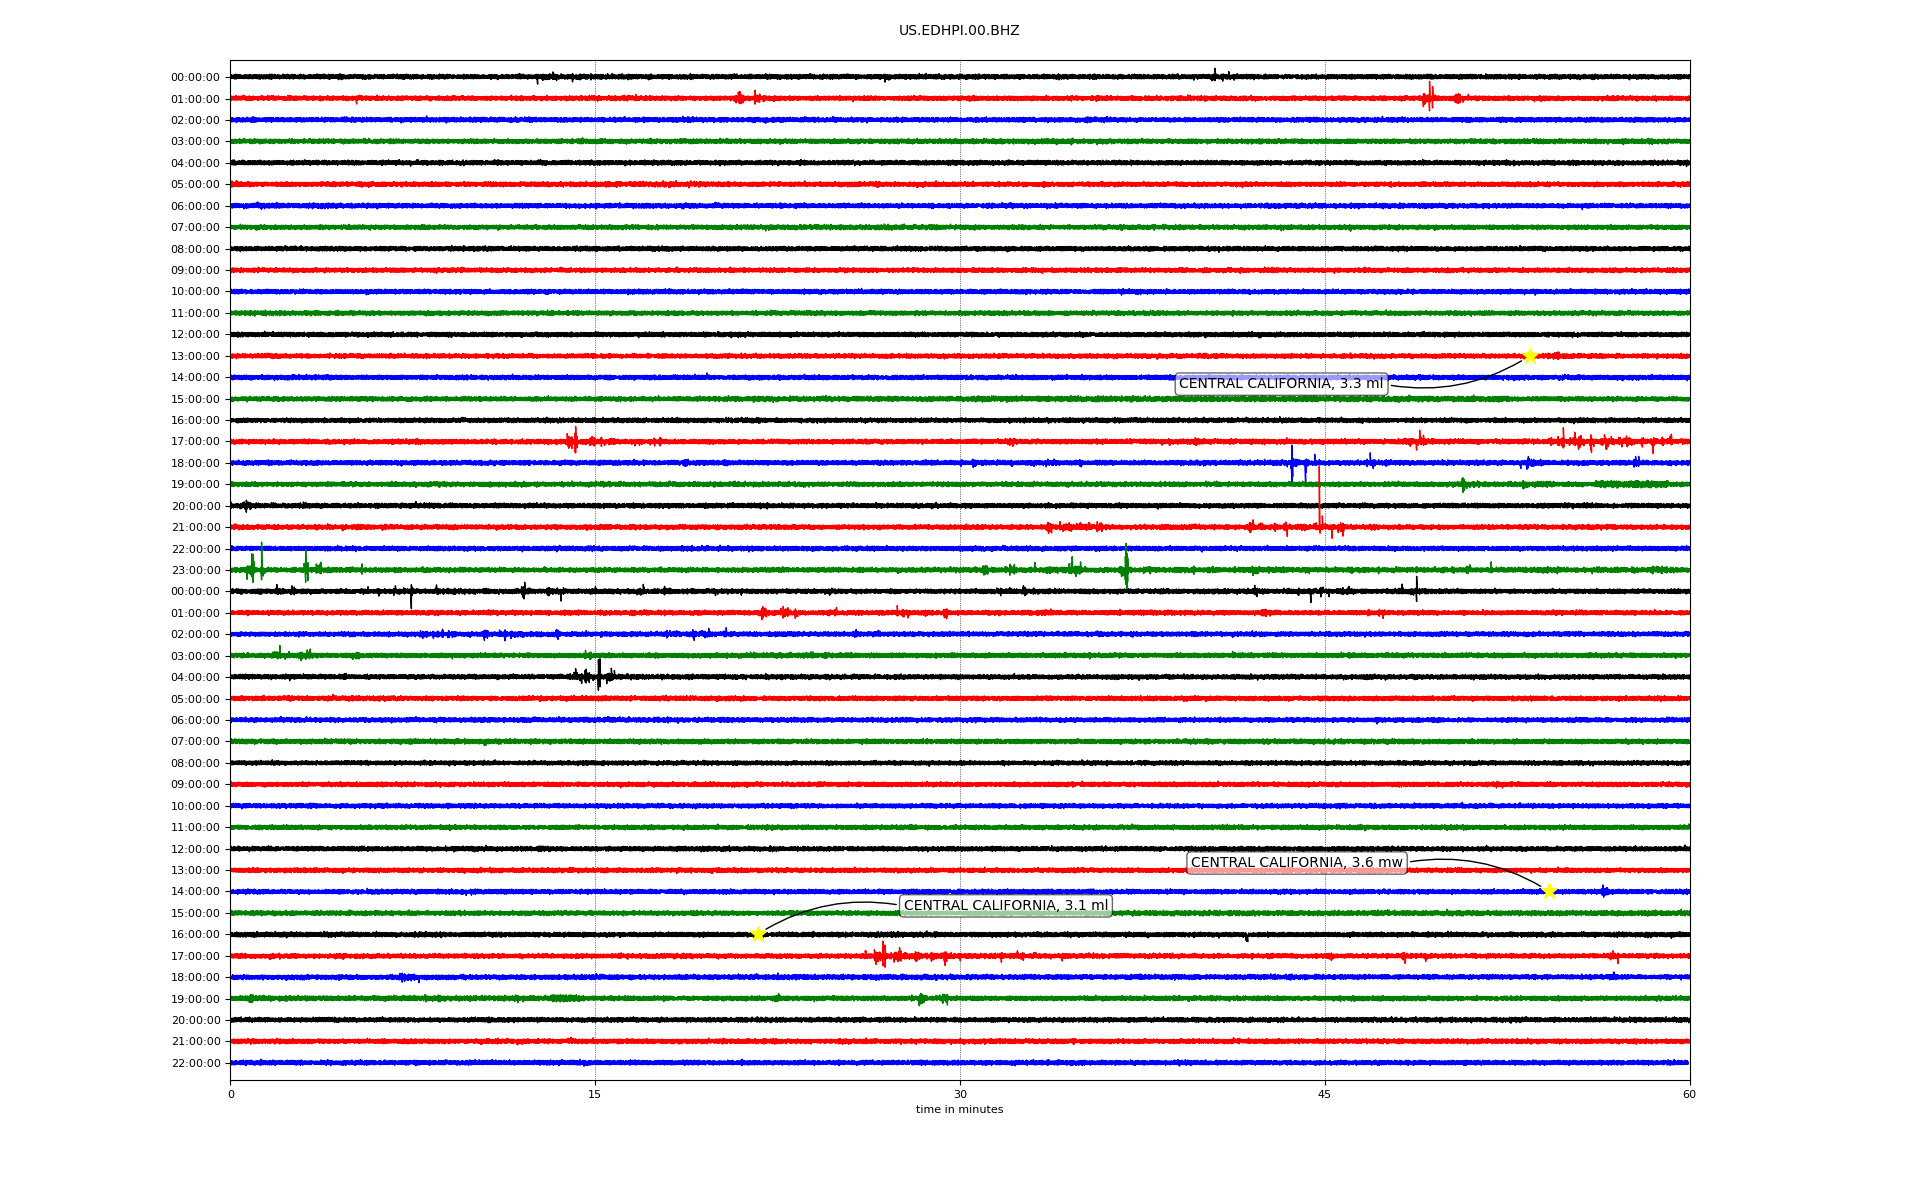
Task: Click the star marker for the 3.6 mw event
Action: tap(1549, 891)
